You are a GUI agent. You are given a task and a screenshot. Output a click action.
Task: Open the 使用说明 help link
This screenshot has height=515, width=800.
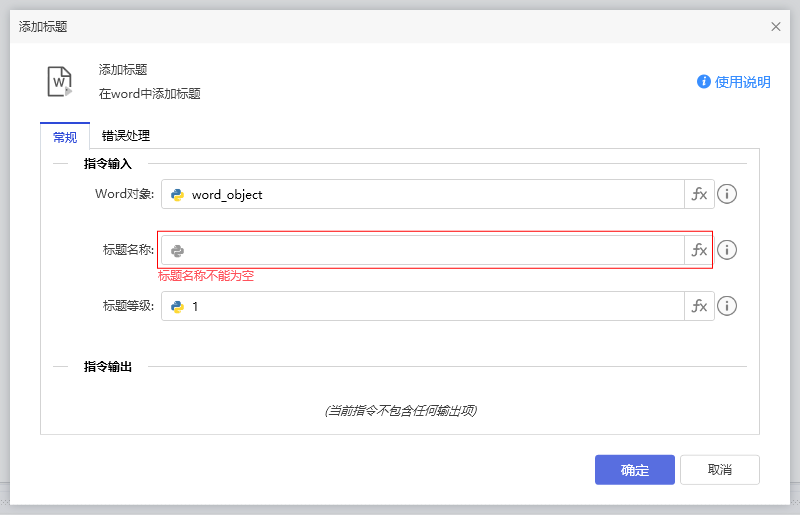743,82
